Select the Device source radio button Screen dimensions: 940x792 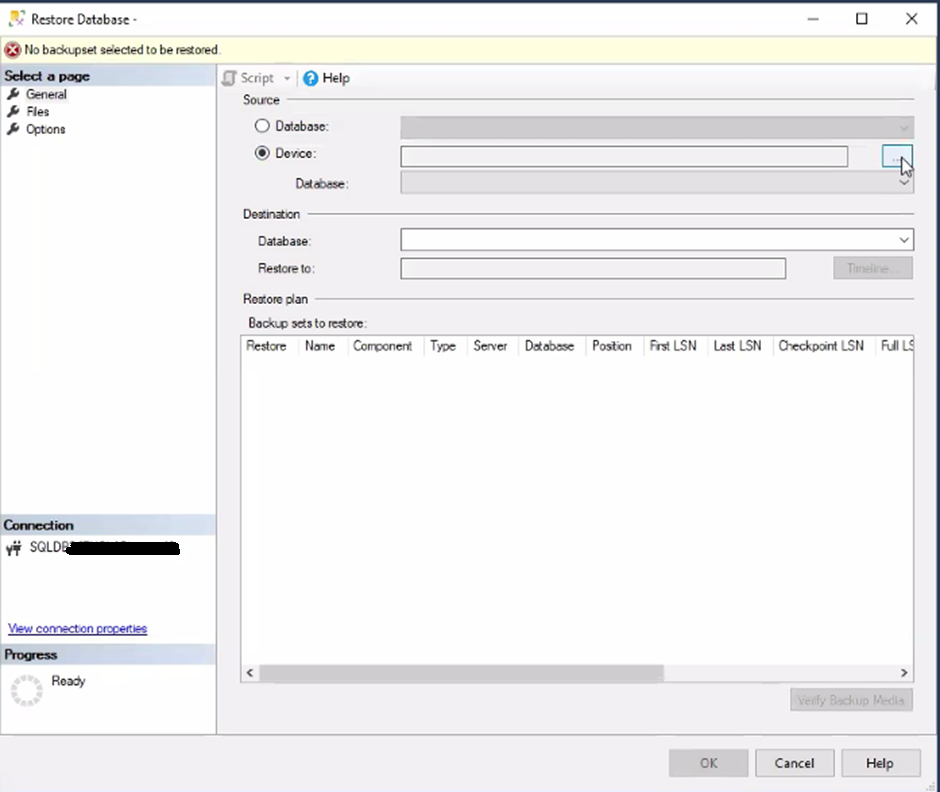(x=263, y=154)
